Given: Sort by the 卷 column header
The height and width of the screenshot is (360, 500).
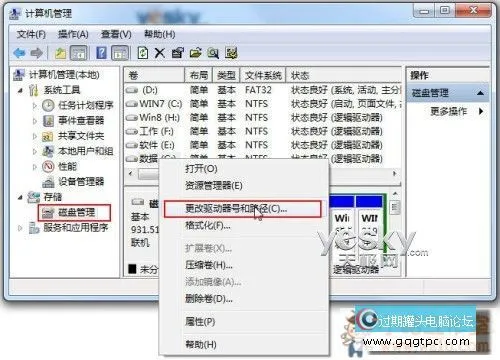Looking at the screenshot, I should (x=154, y=75).
